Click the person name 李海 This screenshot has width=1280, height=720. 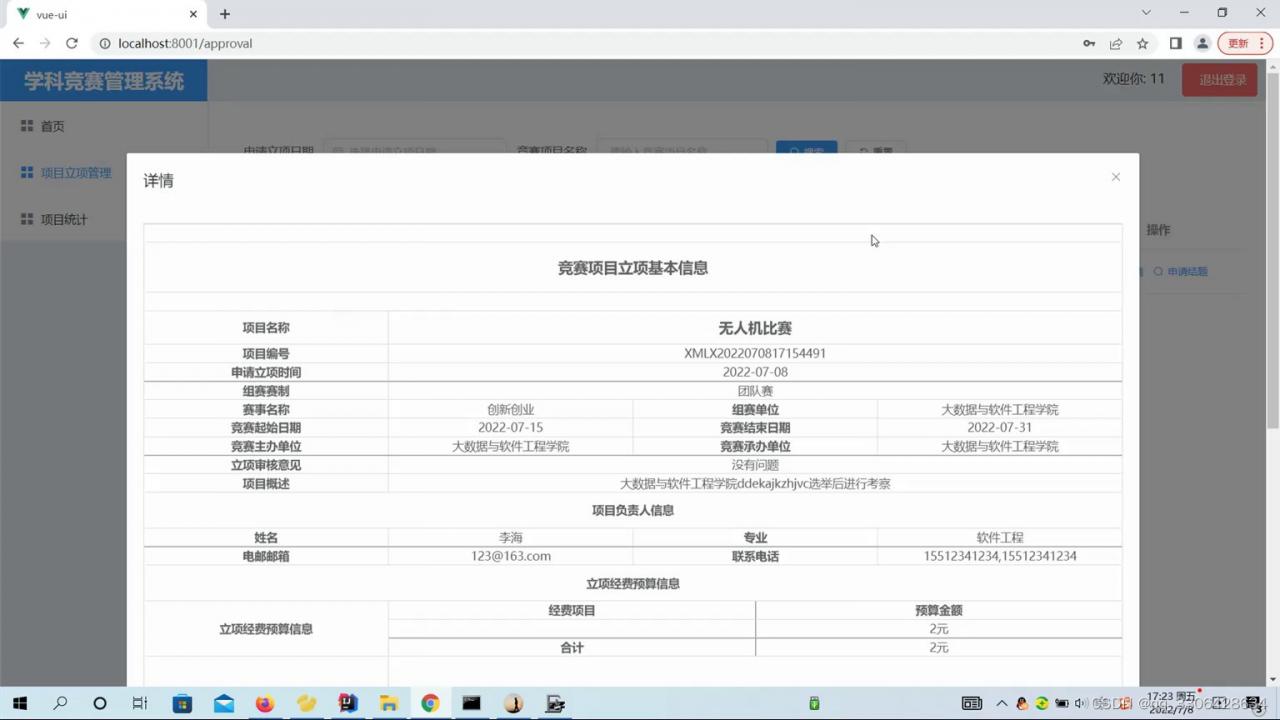coord(511,538)
